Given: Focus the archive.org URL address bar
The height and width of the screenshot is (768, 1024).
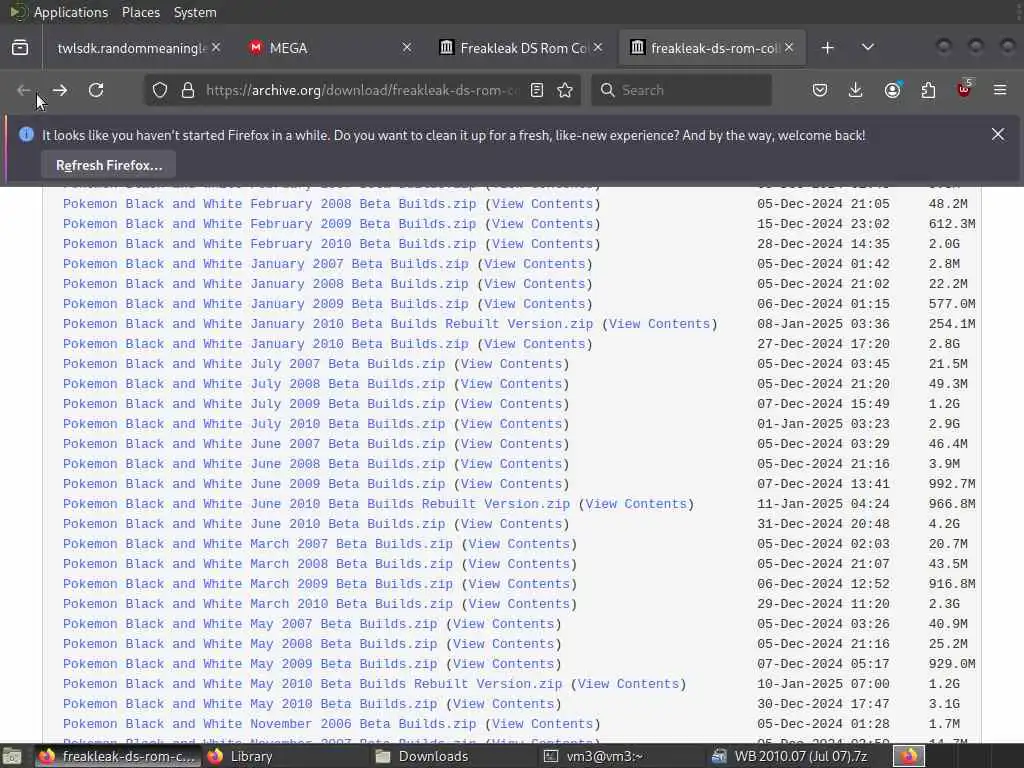Looking at the screenshot, I should pyautogui.click(x=360, y=90).
